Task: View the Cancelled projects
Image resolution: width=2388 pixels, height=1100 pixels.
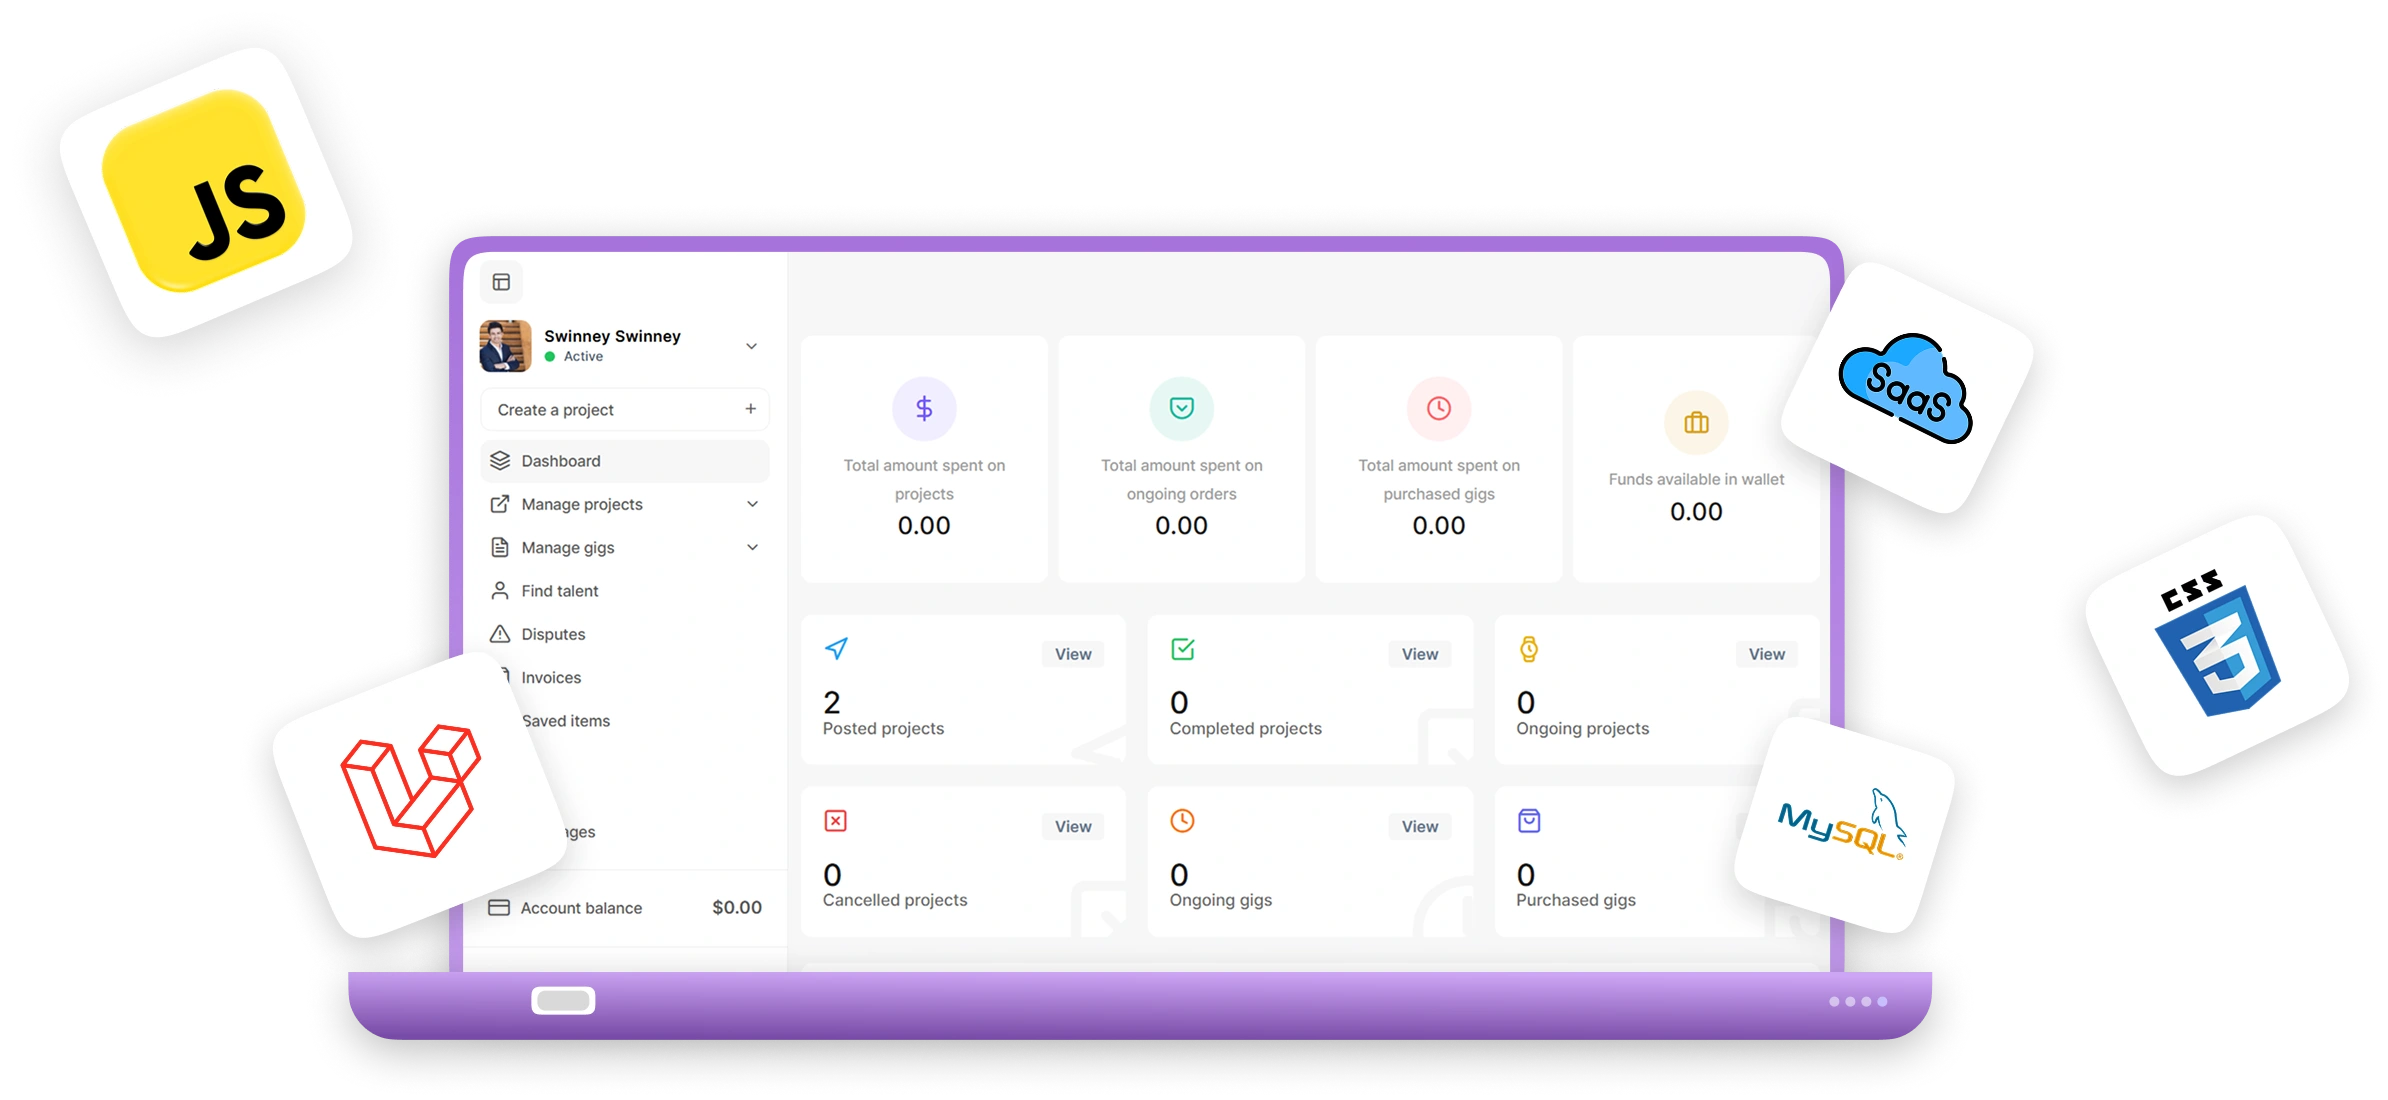Action: point(1073,826)
